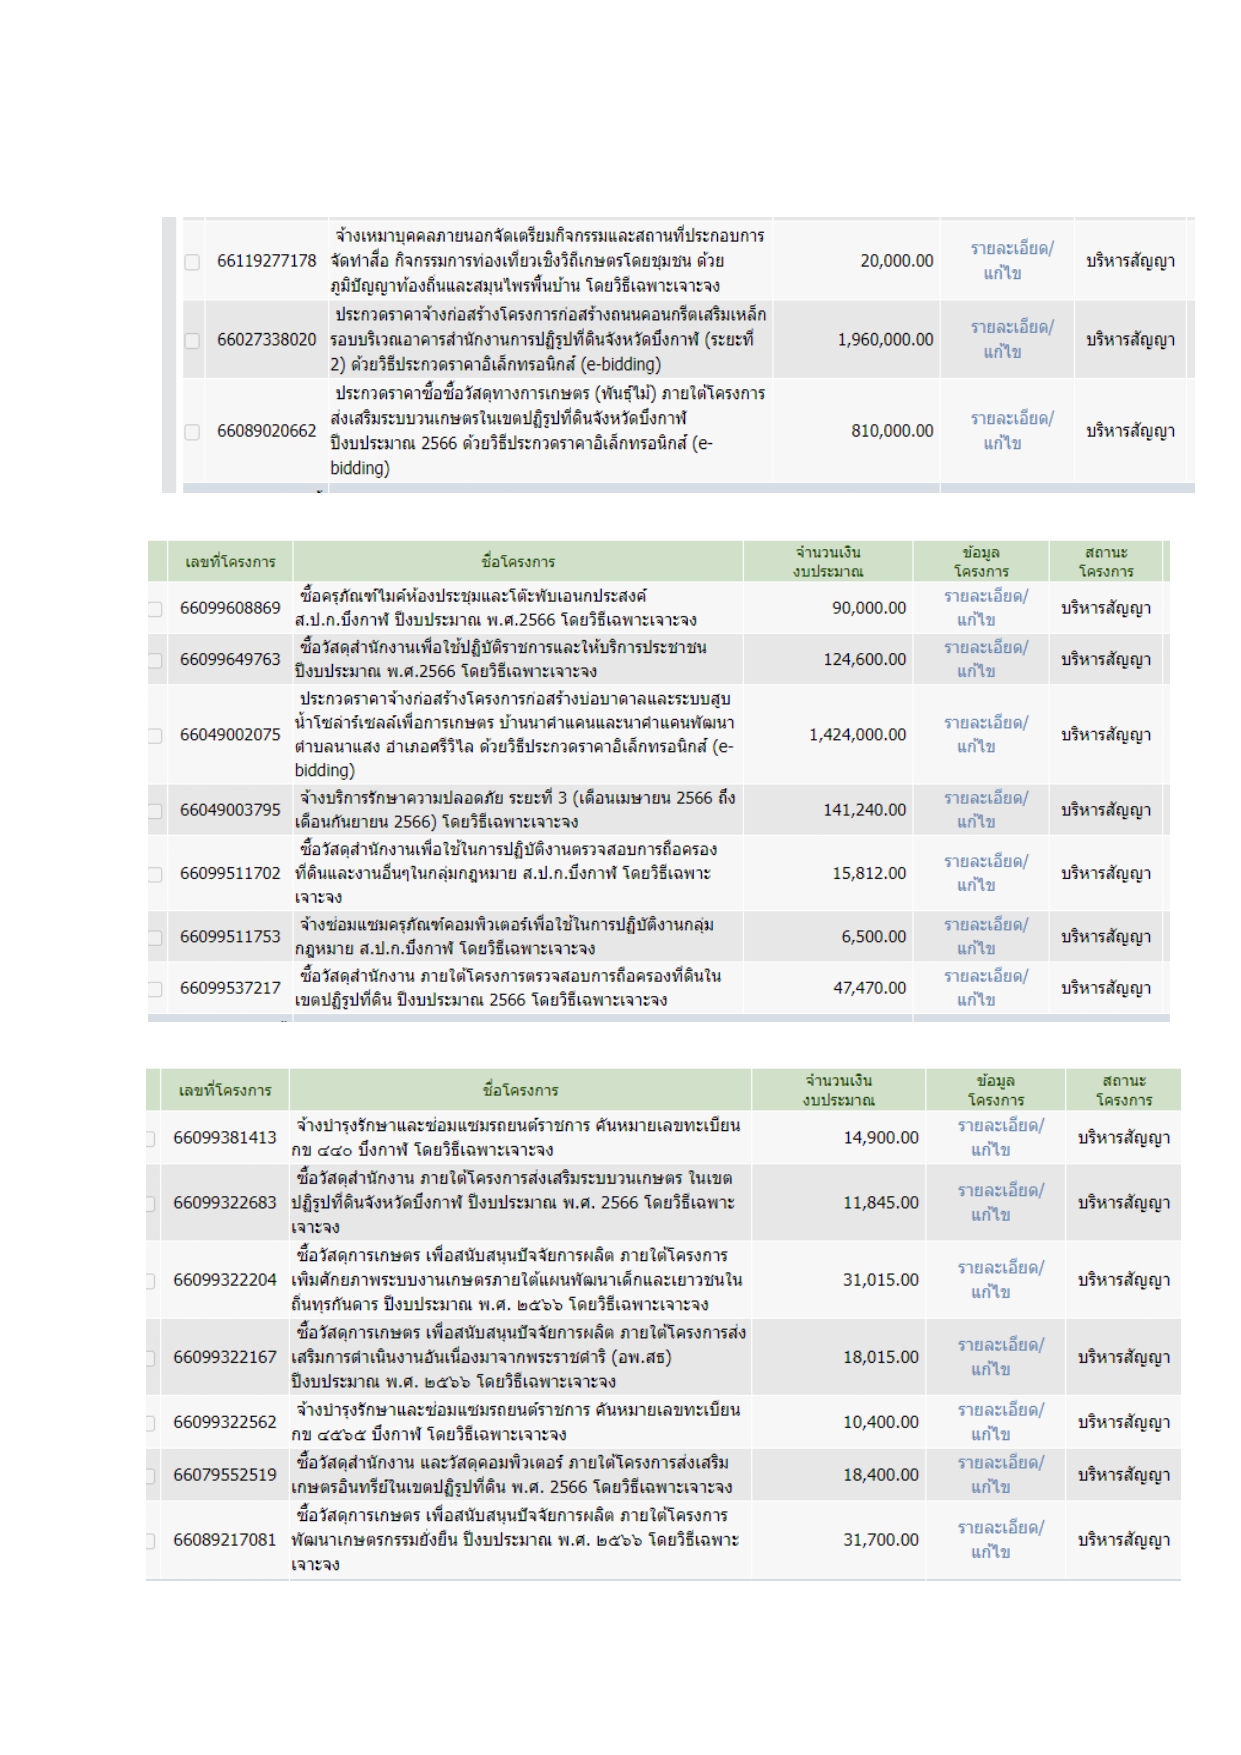Open รายละเอียด/แก้ไข link for project 66089020662

1010,430
